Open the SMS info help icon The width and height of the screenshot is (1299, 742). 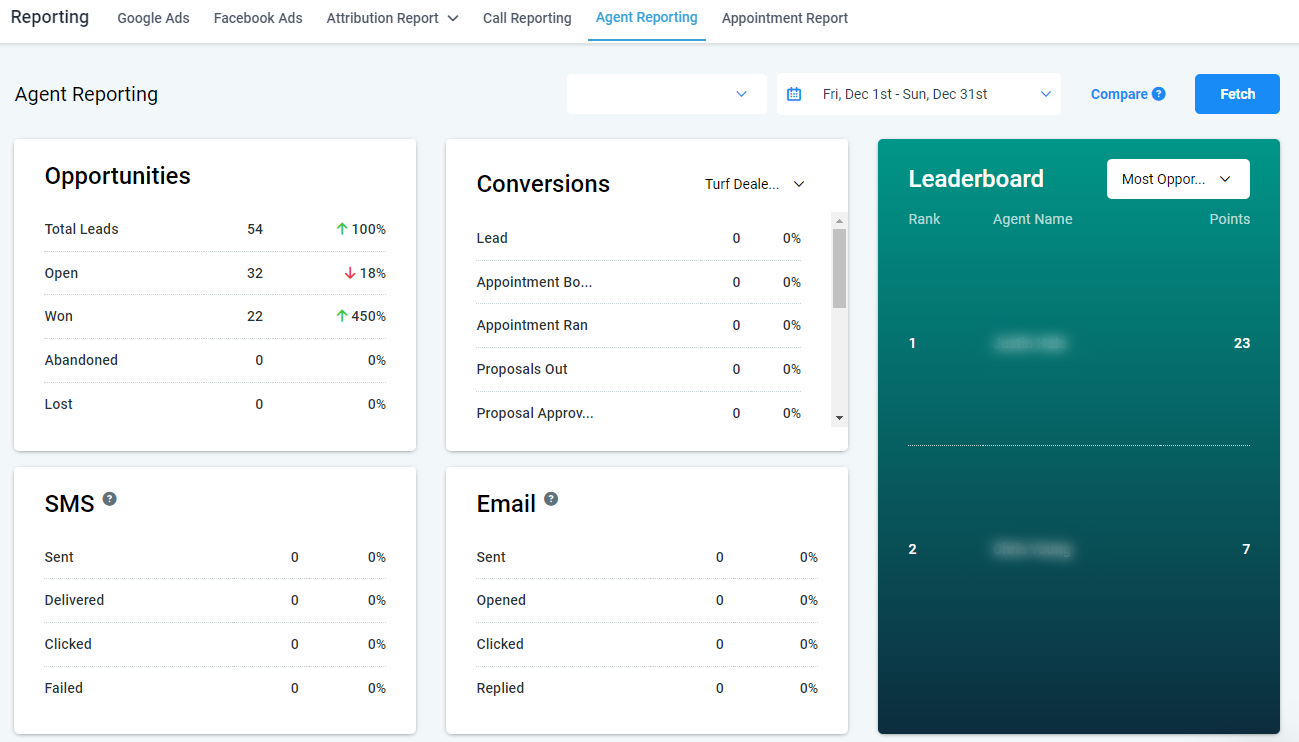pyautogui.click(x=110, y=499)
